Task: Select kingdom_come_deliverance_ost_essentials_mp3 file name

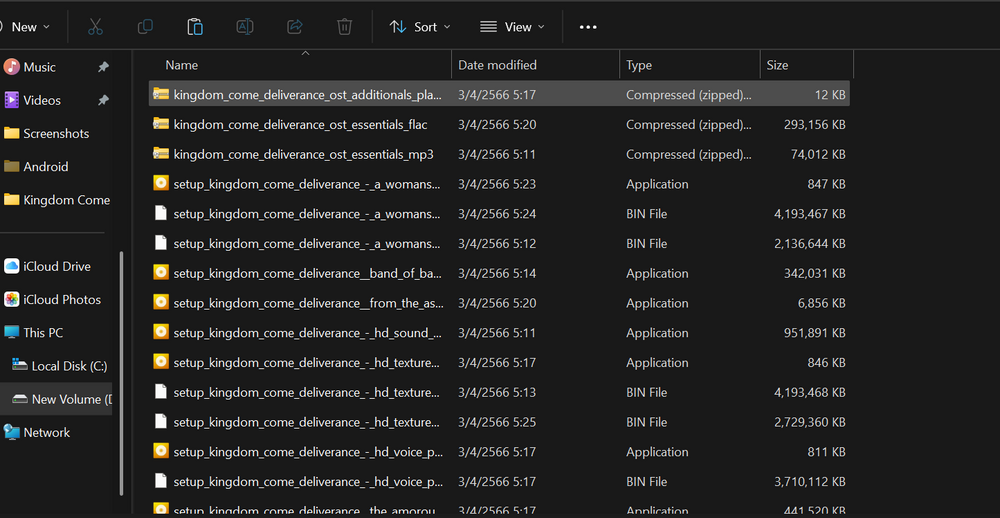Action: point(304,154)
